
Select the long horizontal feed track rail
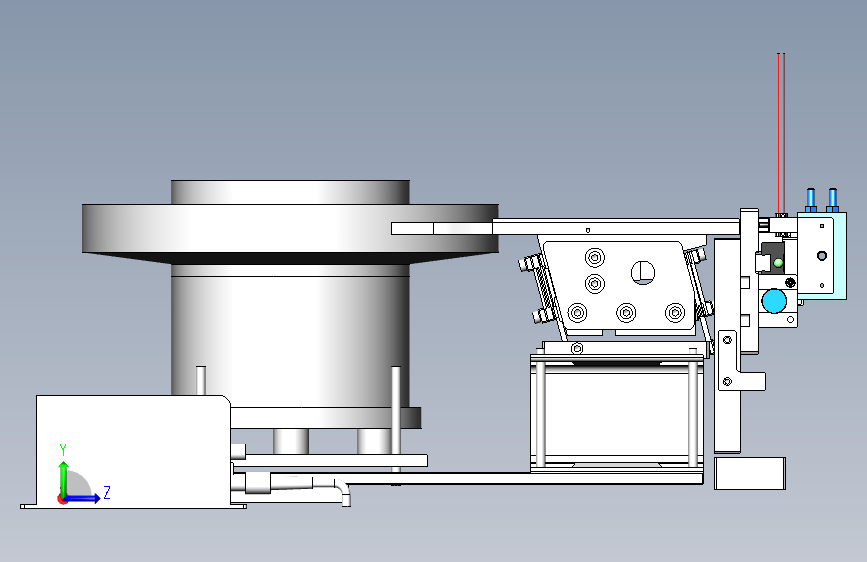(616, 226)
